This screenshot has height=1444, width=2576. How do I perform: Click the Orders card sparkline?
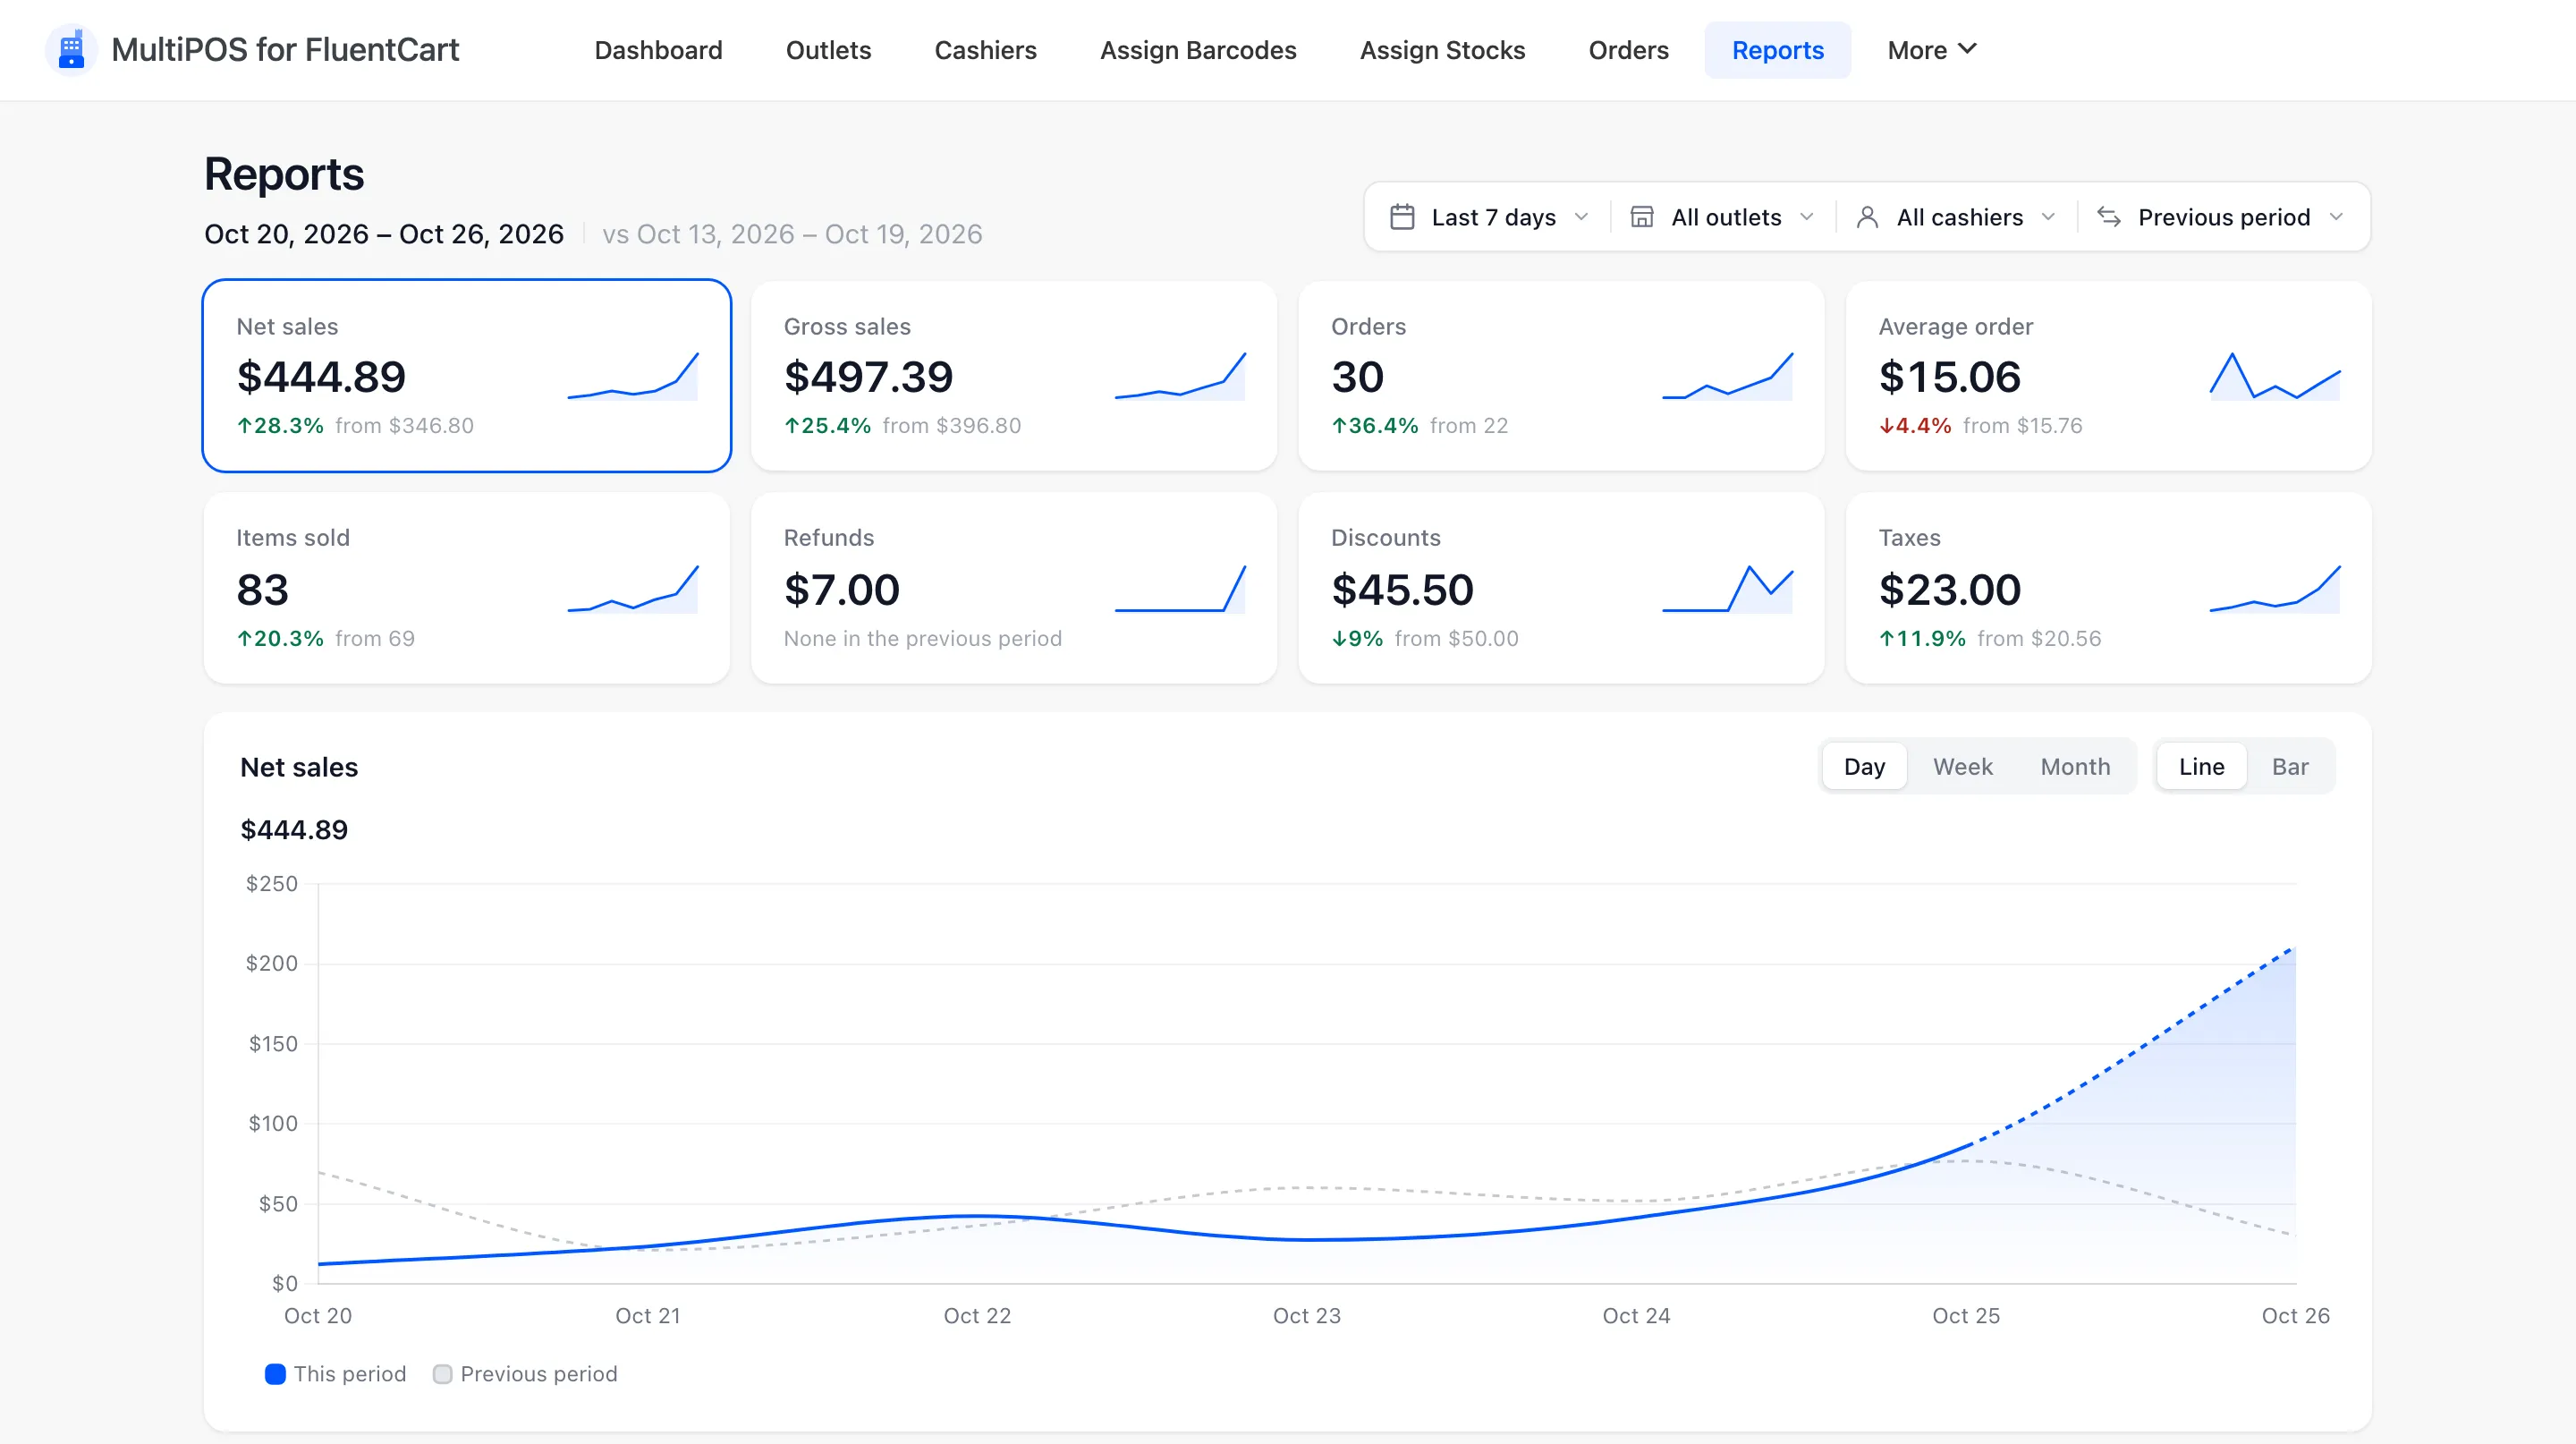pyautogui.click(x=1728, y=376)
